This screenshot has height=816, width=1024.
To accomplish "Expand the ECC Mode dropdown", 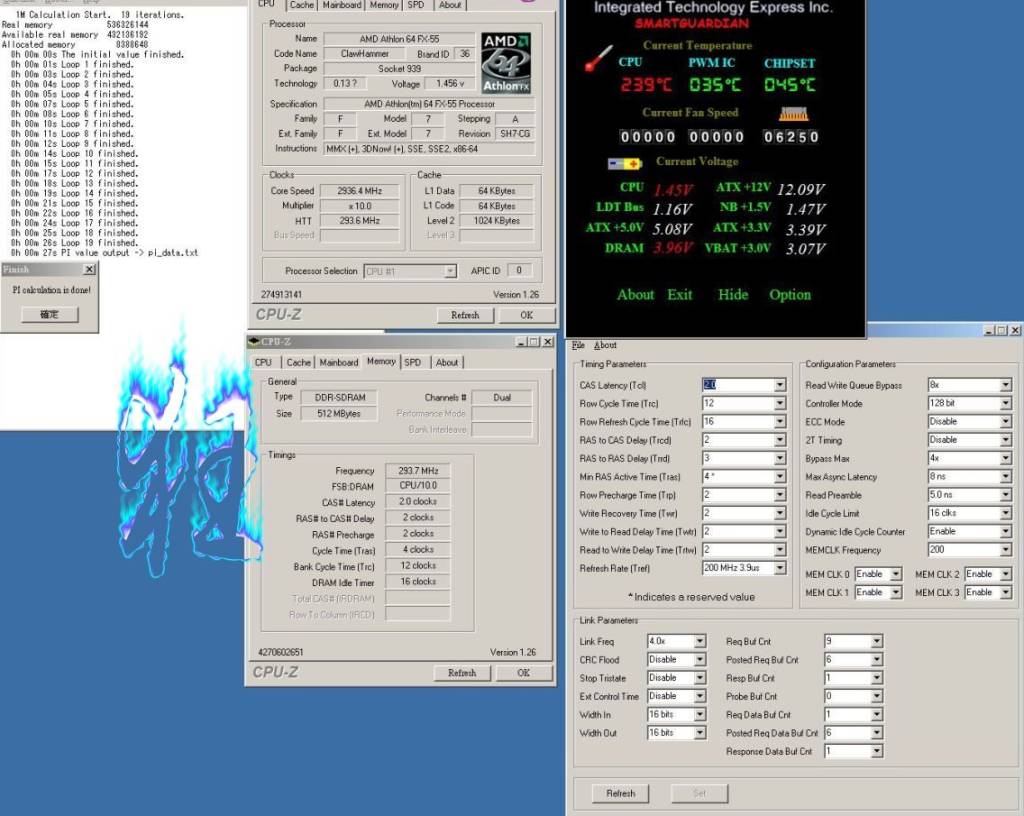I will click(1006, 422).
